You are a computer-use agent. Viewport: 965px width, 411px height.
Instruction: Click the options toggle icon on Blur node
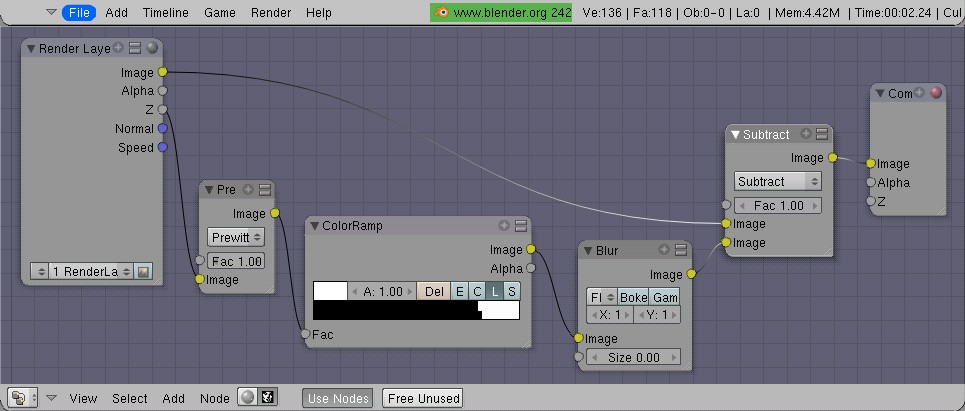[x=681, y=250]
